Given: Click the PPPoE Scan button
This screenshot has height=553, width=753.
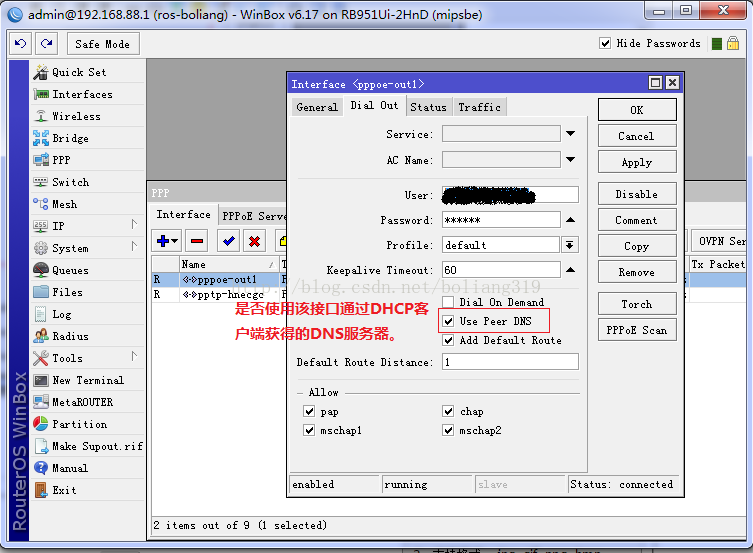Looking at the screenshot, I should (x=637, y=330).
